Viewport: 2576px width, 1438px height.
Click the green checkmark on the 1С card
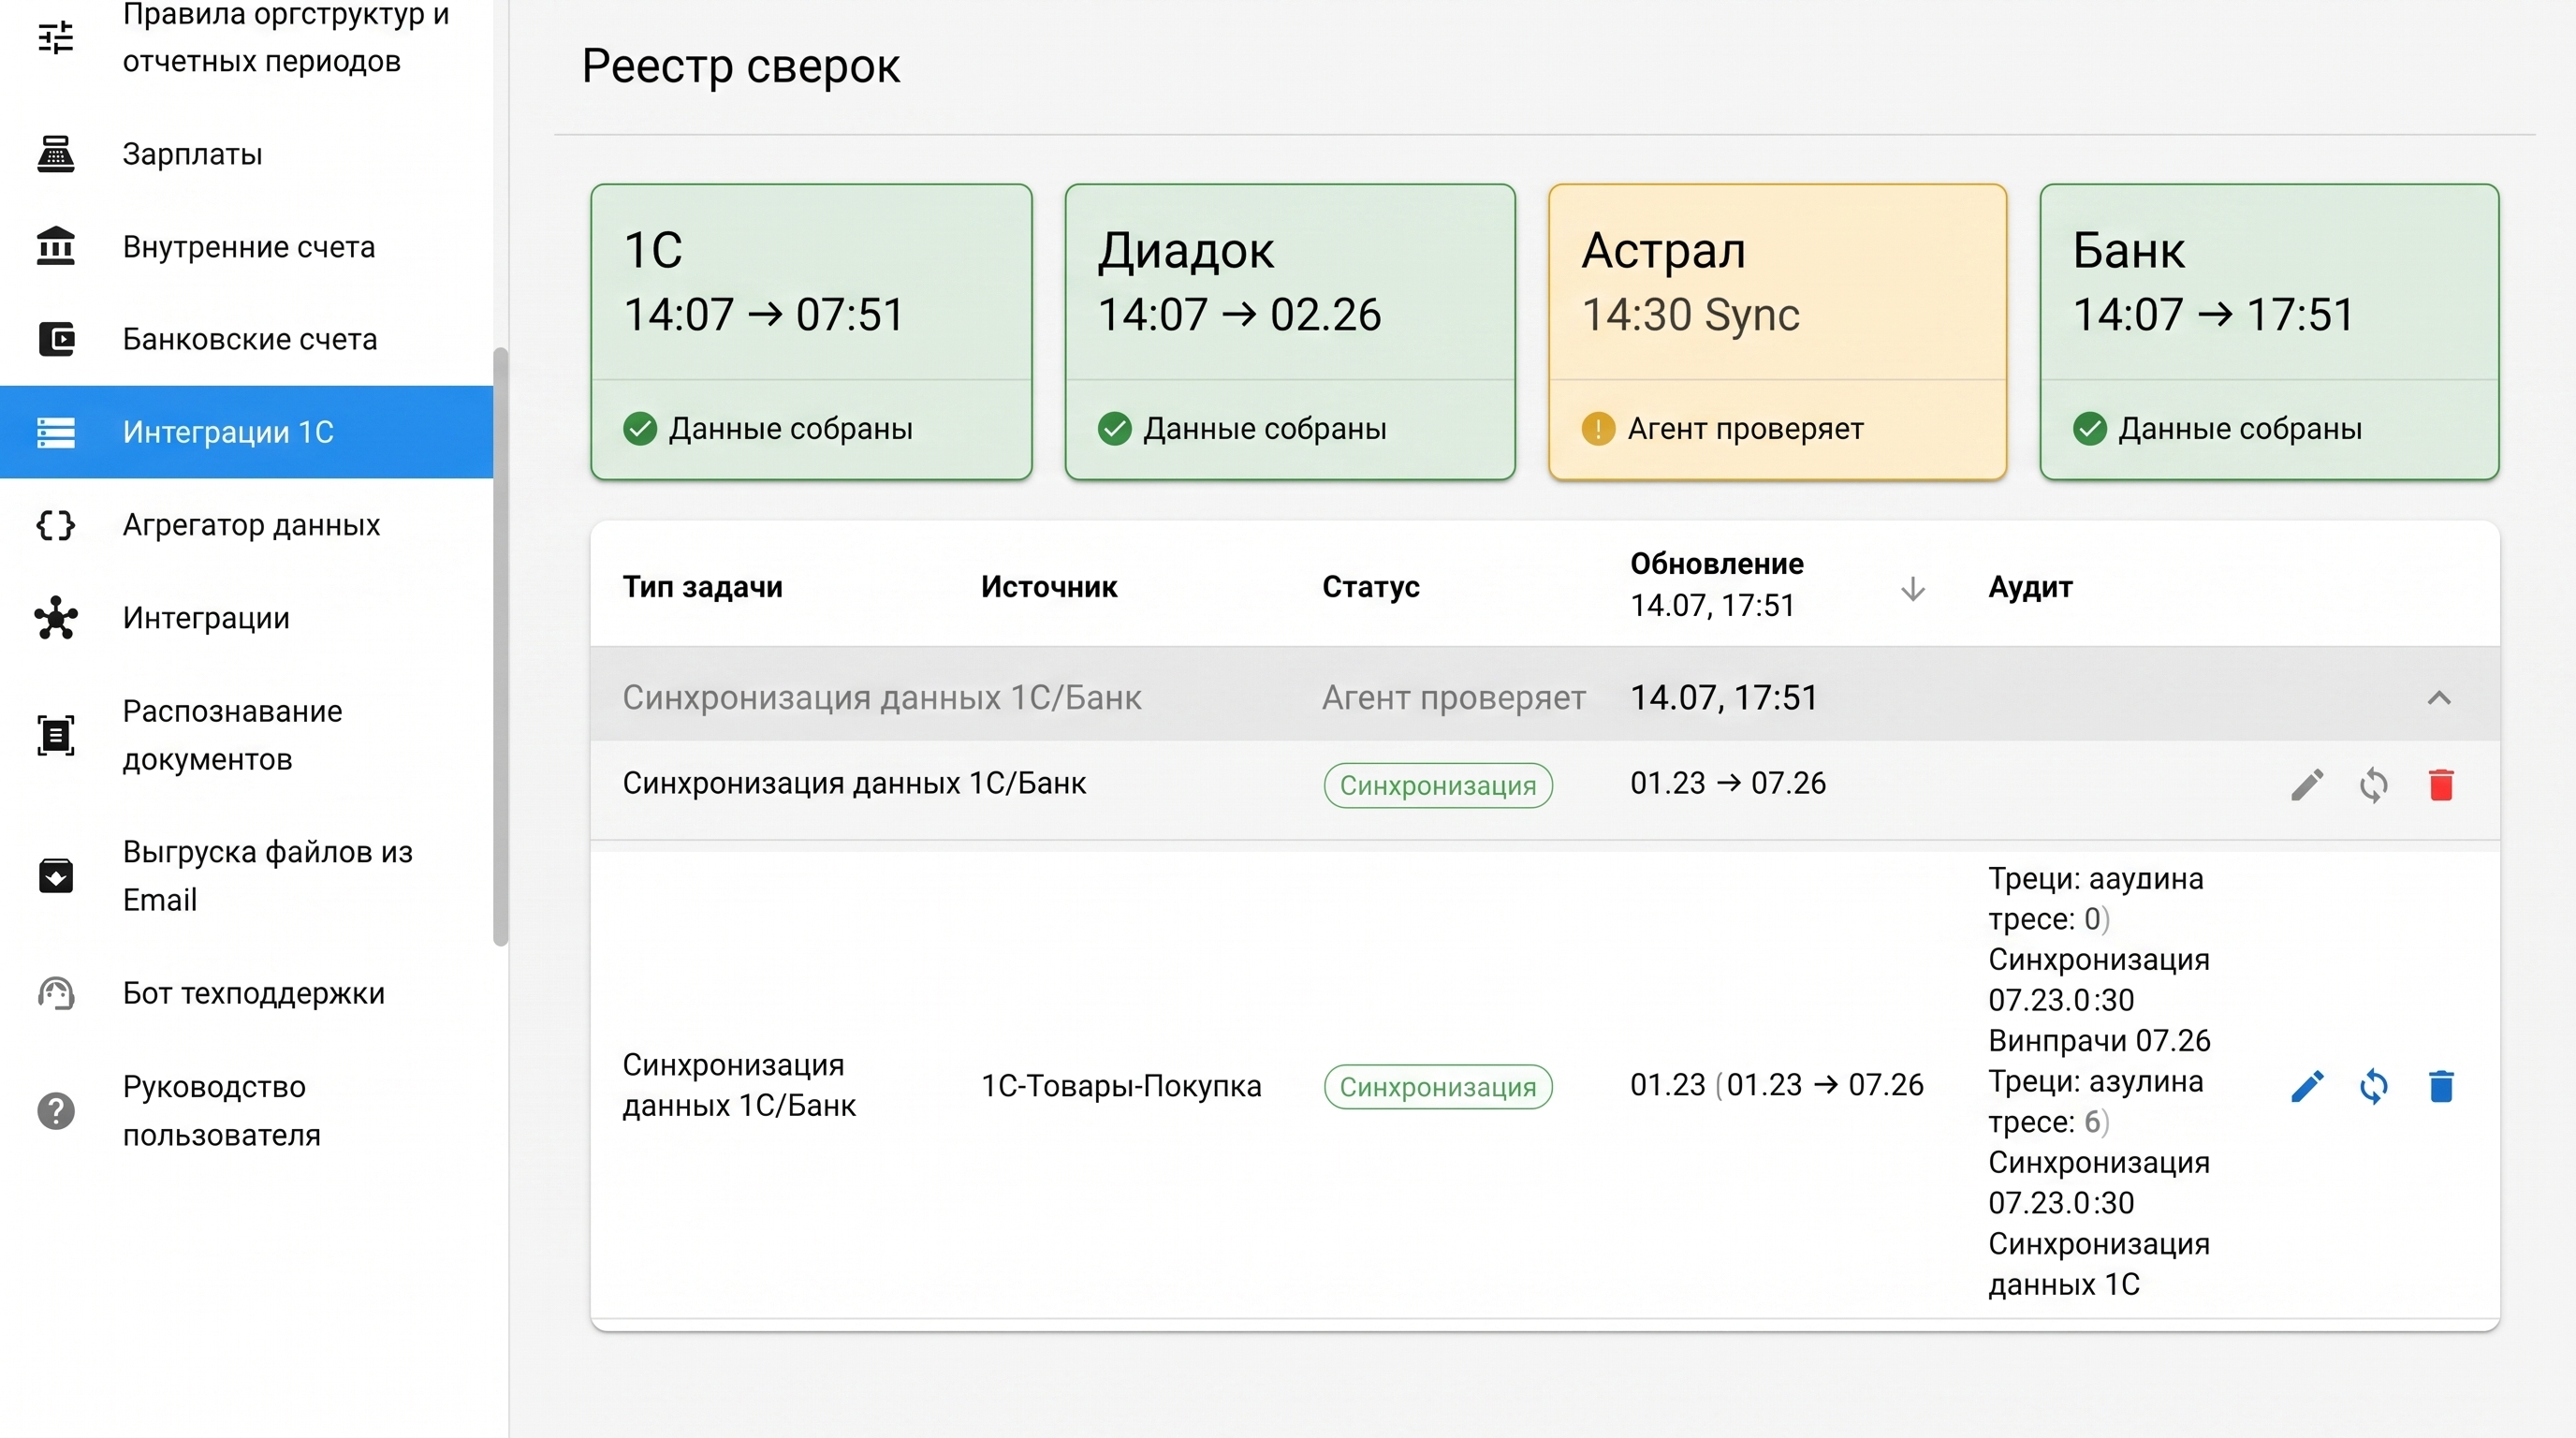coord(640,429)
